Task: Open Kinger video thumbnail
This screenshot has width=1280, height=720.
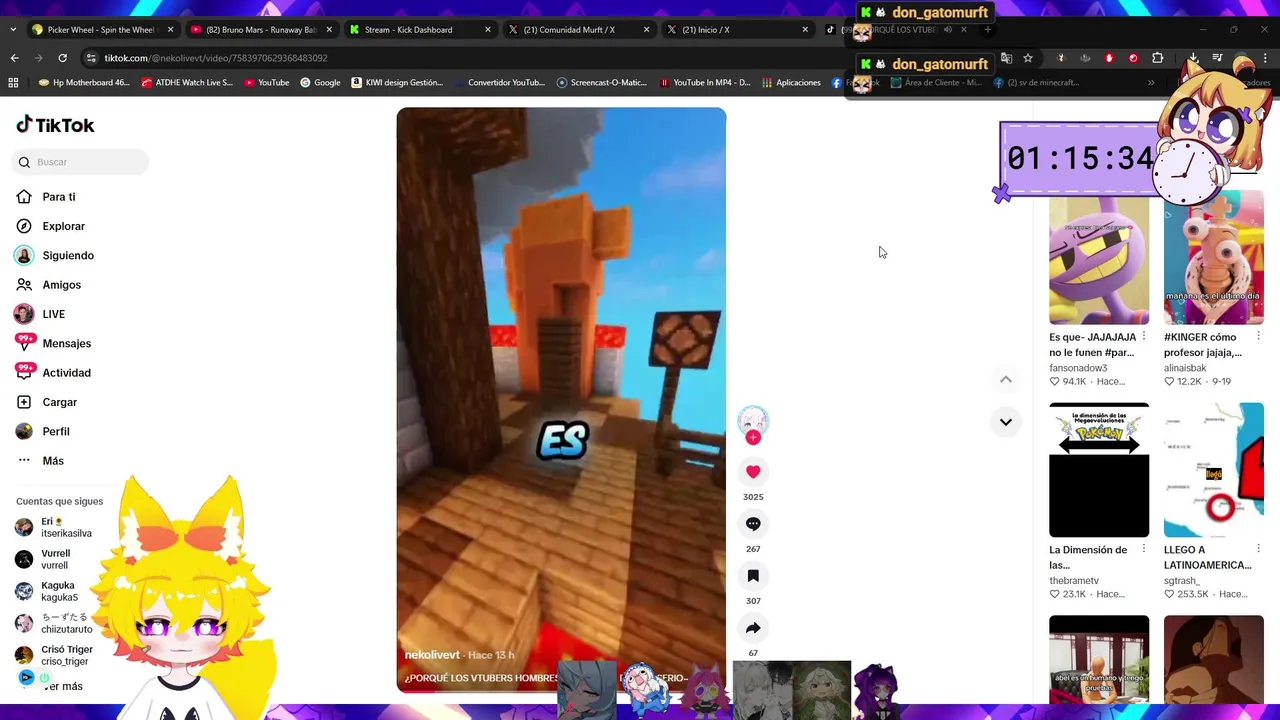Action: (x=1214, y=257)
